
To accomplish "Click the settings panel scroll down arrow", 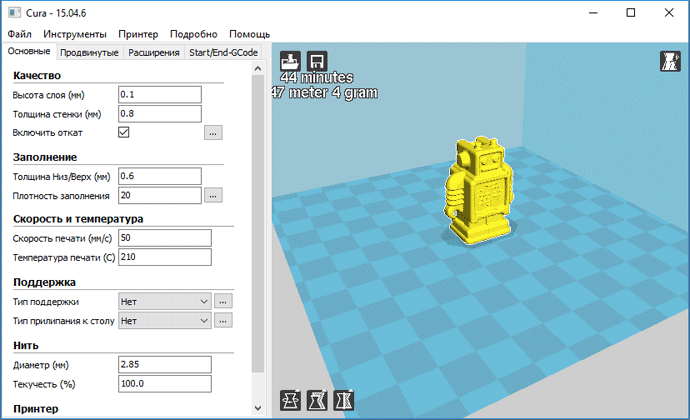I will (x=258, y=409).
